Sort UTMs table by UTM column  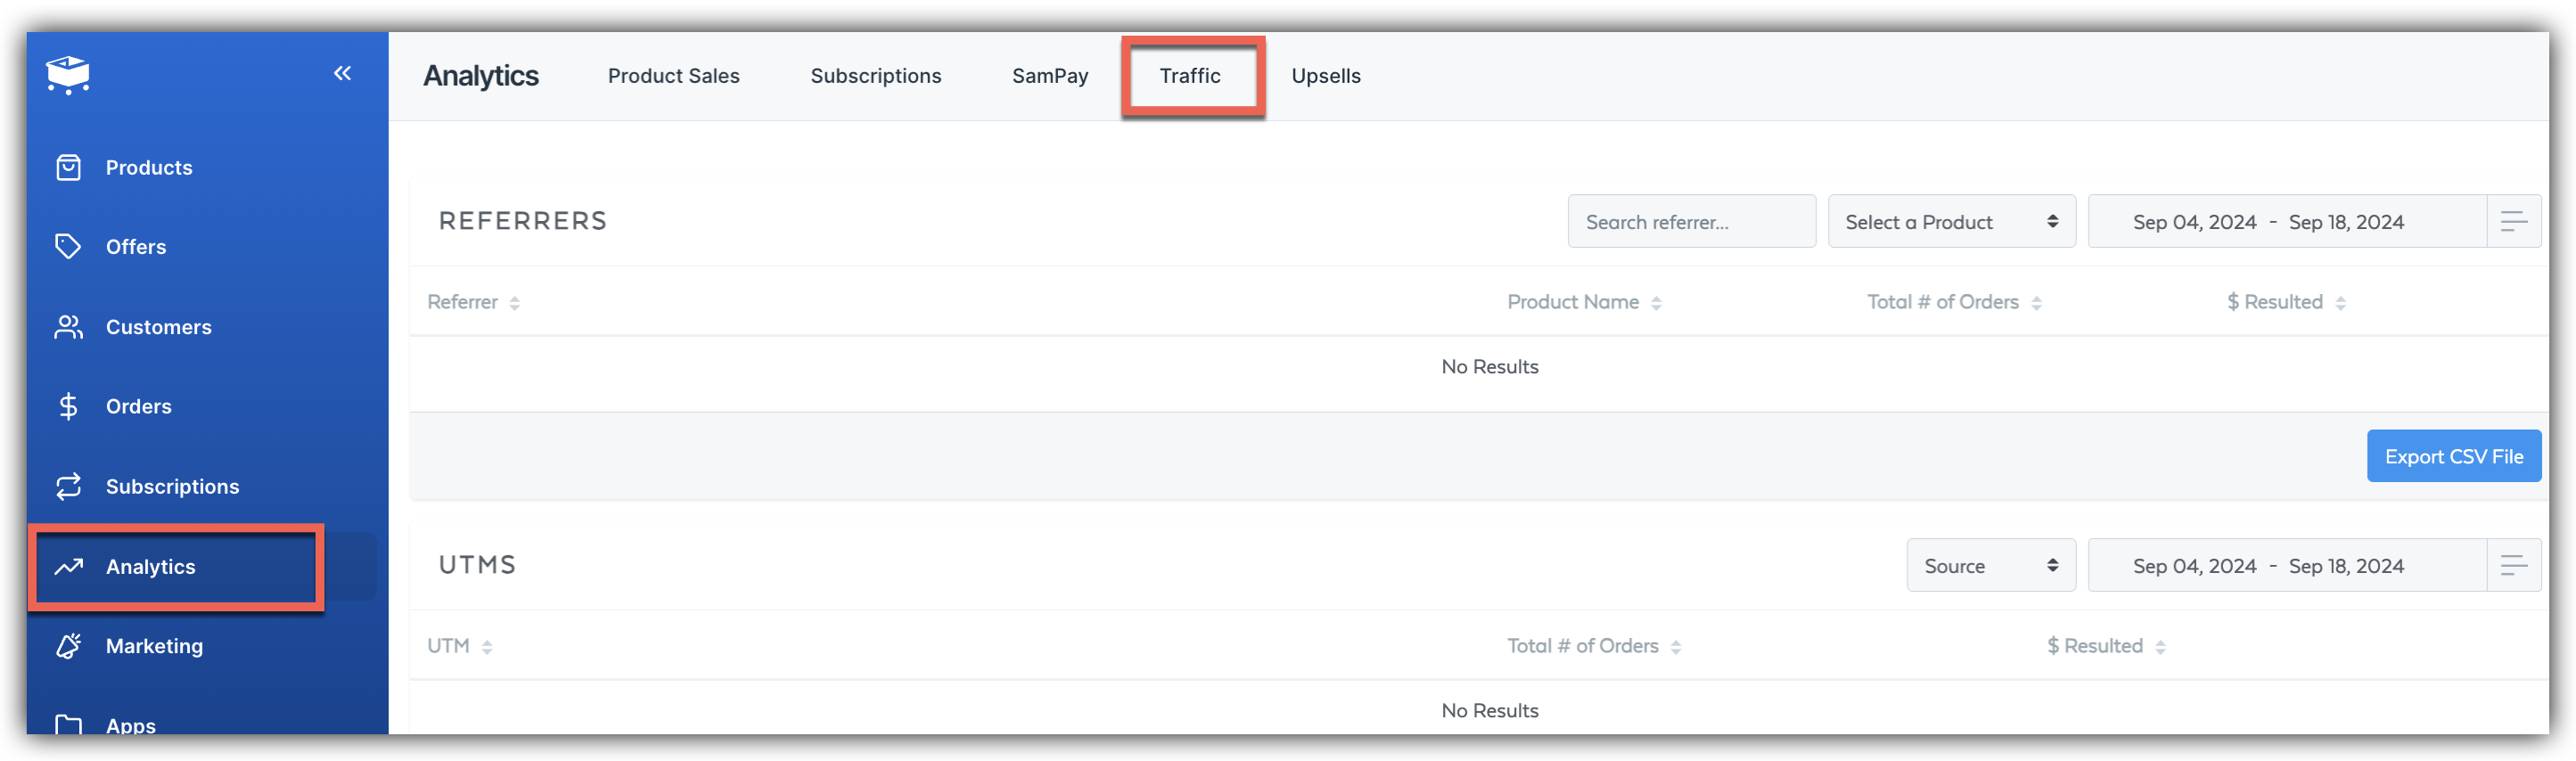(x=460, y=646)
